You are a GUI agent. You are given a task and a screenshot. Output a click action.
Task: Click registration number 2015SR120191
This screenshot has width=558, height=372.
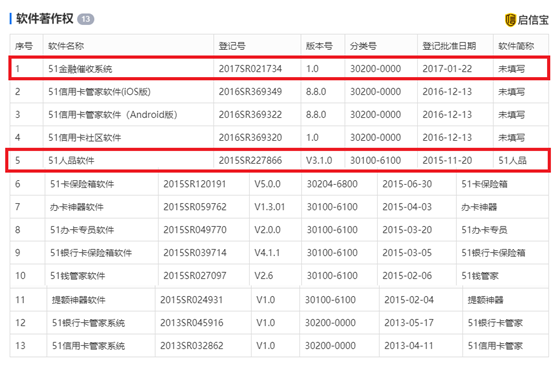[x=194, y=184]
